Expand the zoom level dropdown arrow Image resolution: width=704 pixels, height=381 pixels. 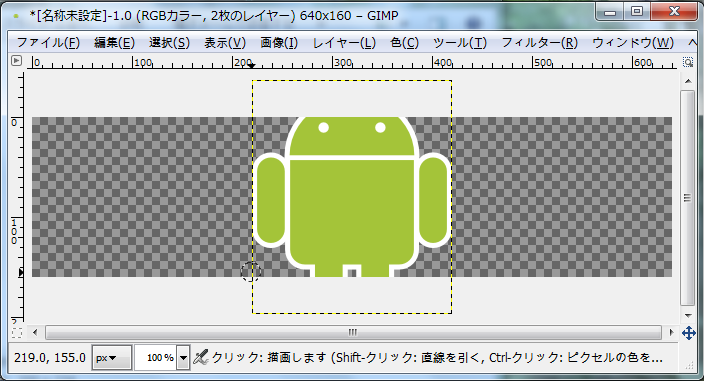click(x=183, y=358)
